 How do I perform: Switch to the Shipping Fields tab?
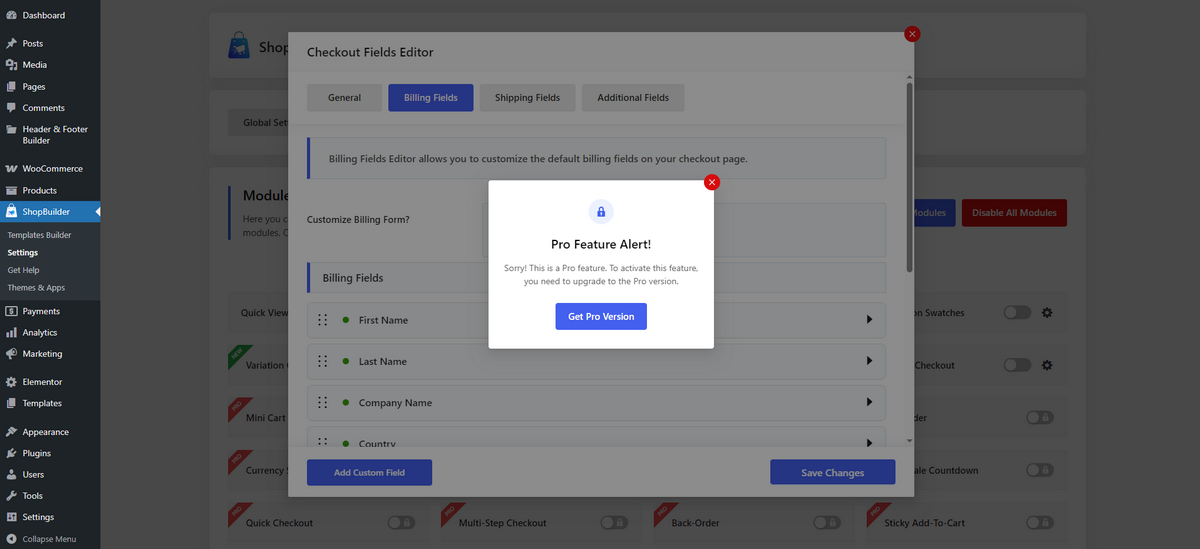[x=527, y=98]
